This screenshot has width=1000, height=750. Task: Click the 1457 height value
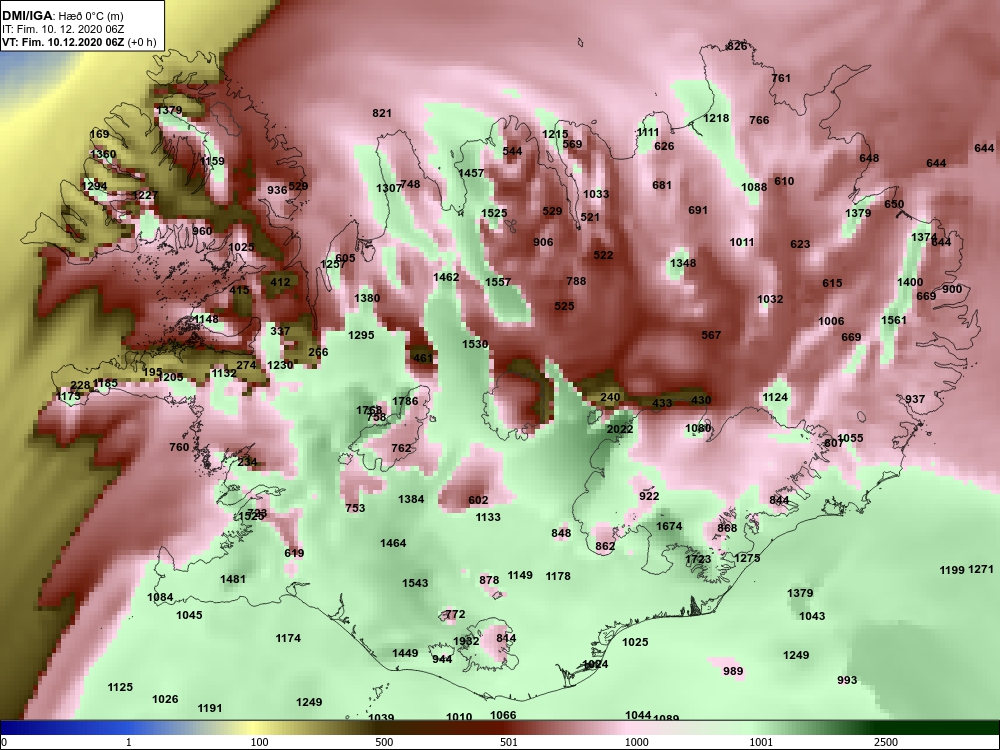tap(471, 173)
